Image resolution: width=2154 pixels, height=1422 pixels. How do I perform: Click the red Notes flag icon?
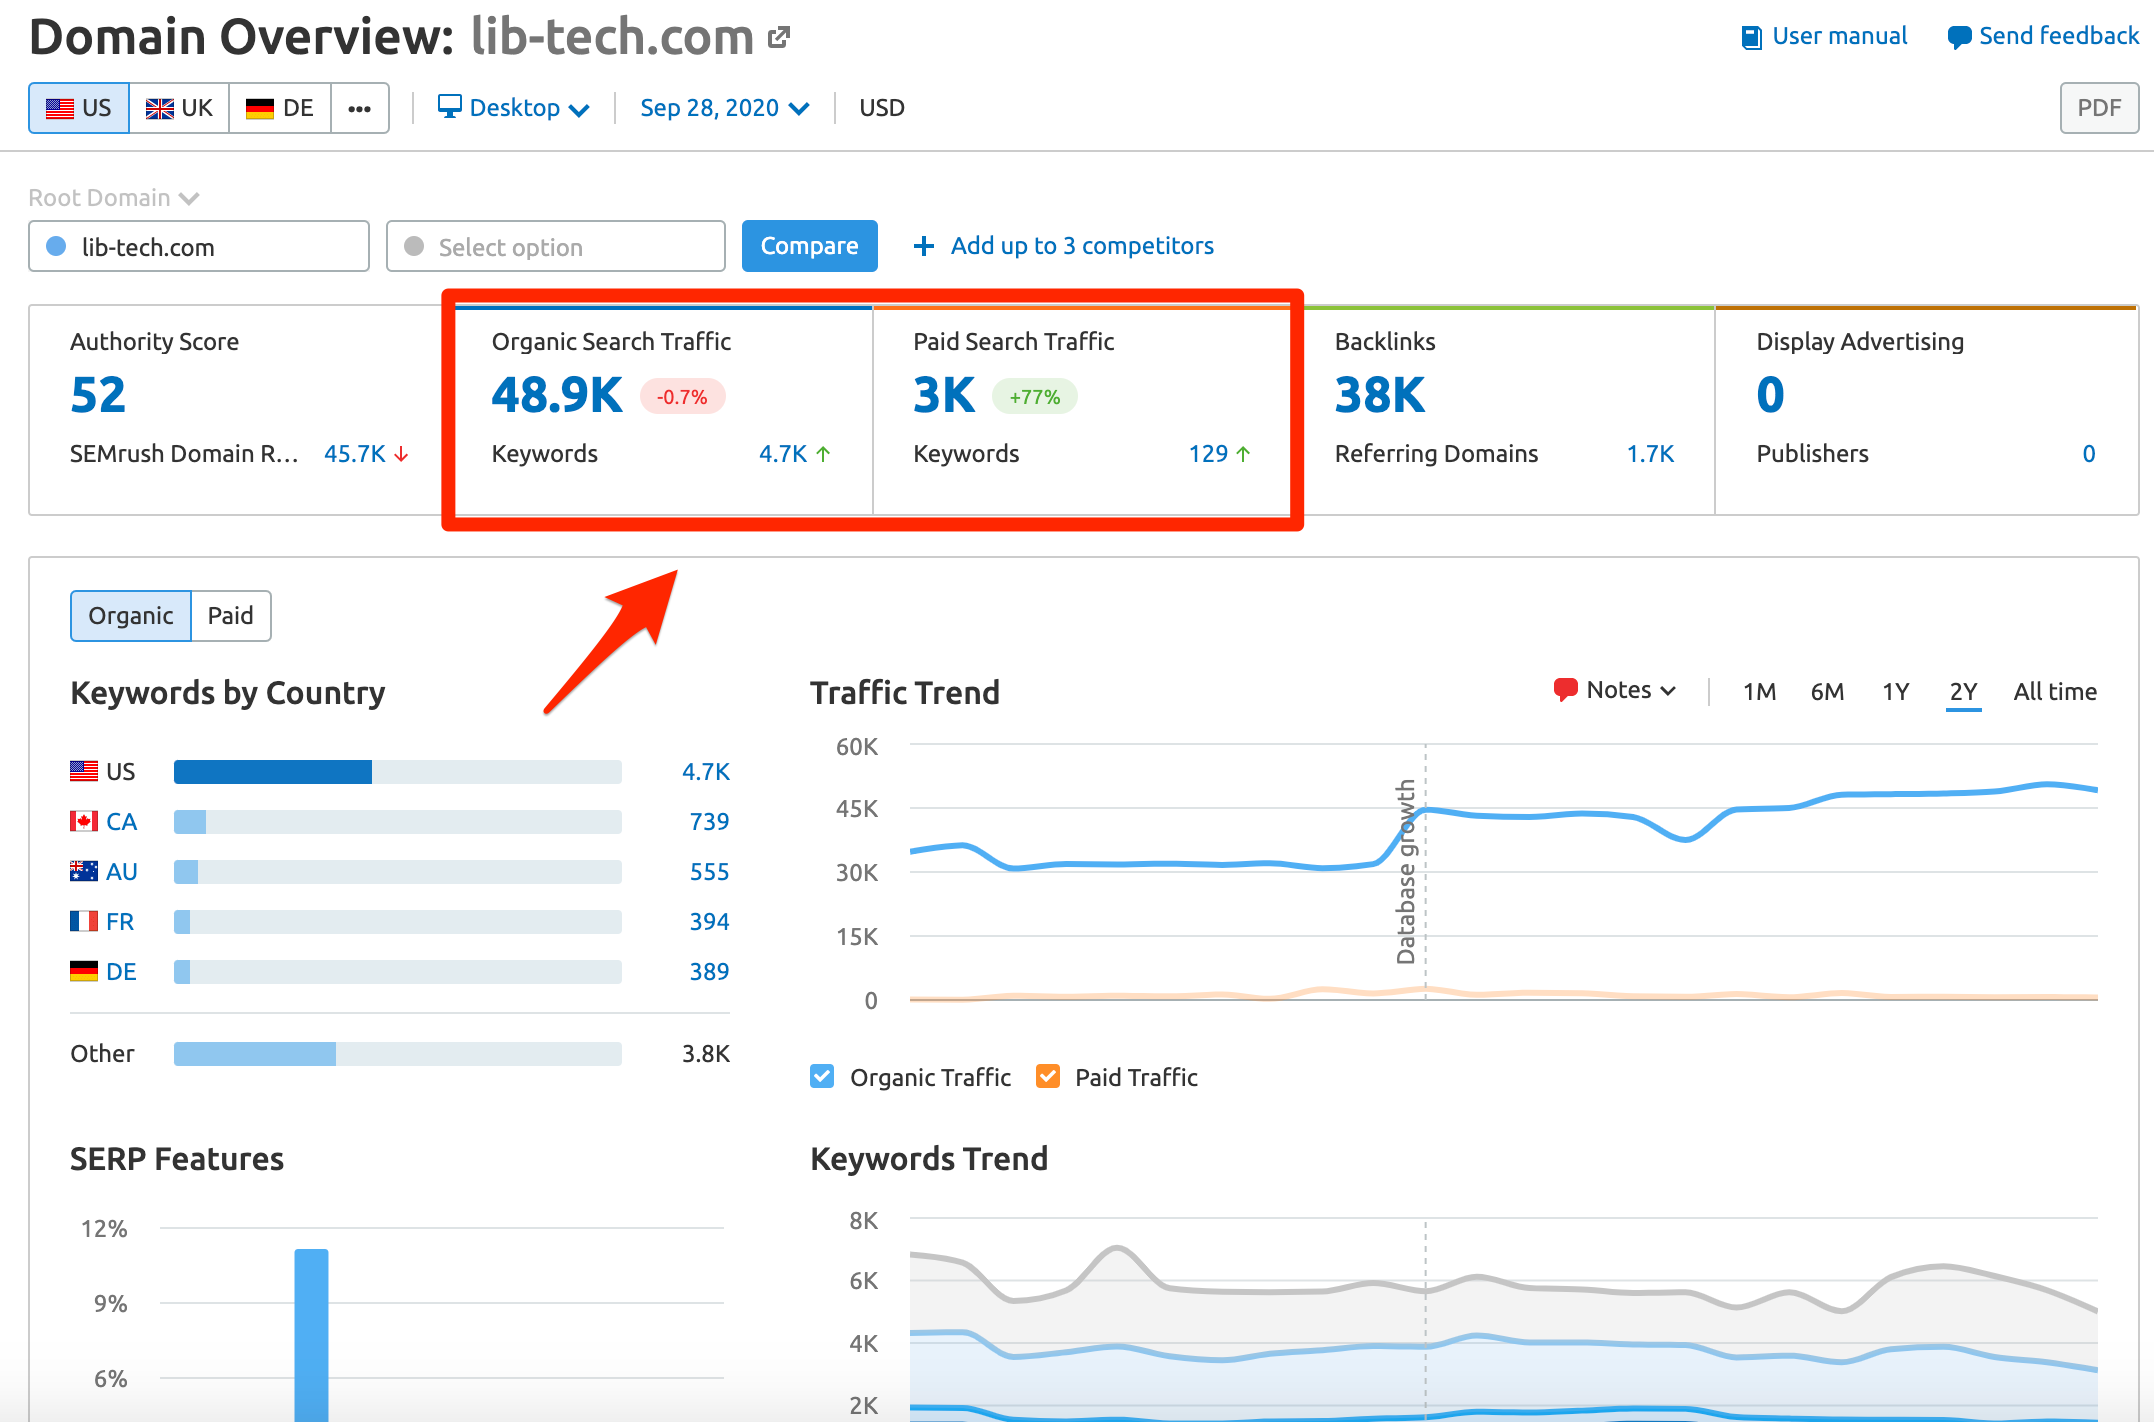coord(1565,690)
